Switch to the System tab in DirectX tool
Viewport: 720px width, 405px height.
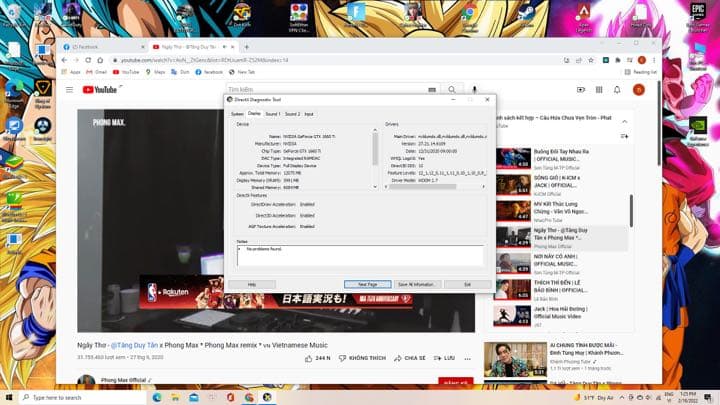point(237,114)
